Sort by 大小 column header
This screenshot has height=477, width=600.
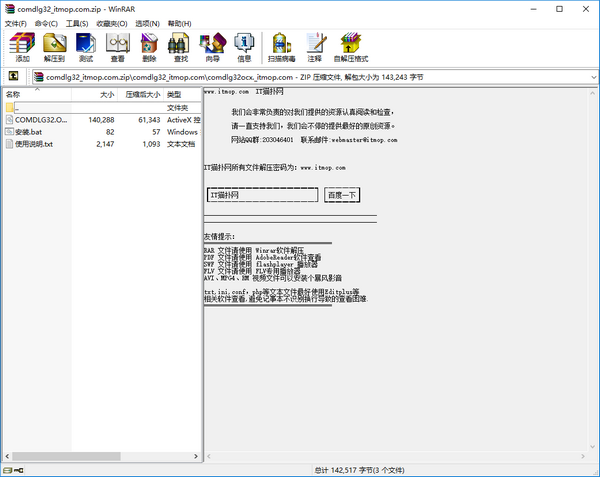pyautogui.click(x=95, y=94)
